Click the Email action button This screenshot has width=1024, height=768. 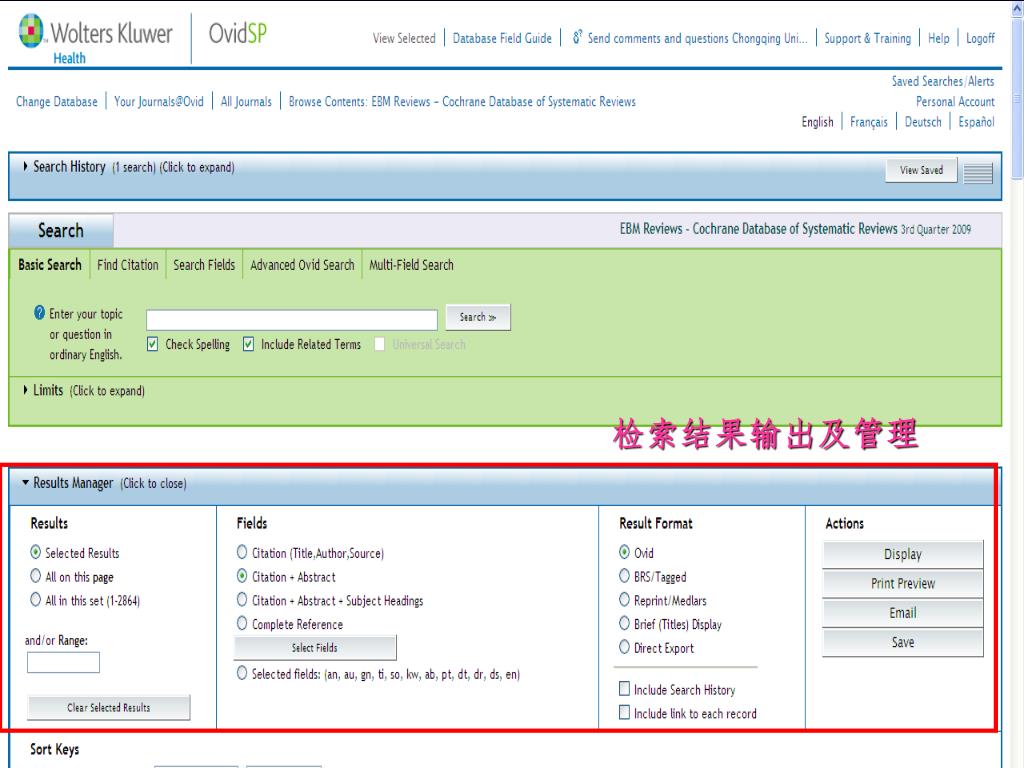tap(903, 613)
